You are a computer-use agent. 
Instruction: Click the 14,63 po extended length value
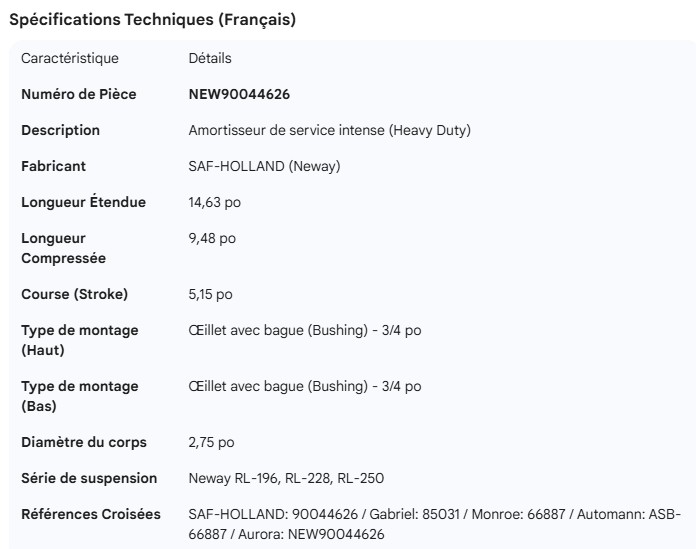(214, 202)
